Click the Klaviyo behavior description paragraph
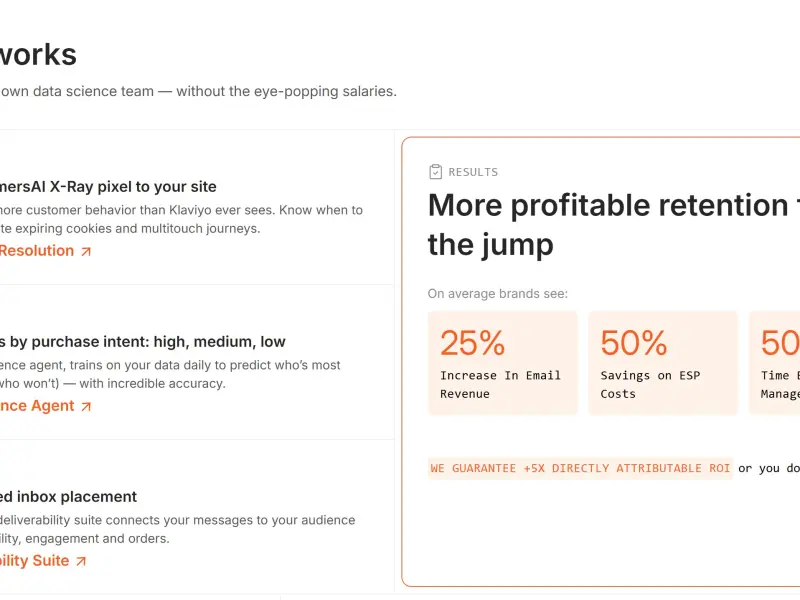Image resolution: width=800 pixels, height=600 pixels. (181, 219)
